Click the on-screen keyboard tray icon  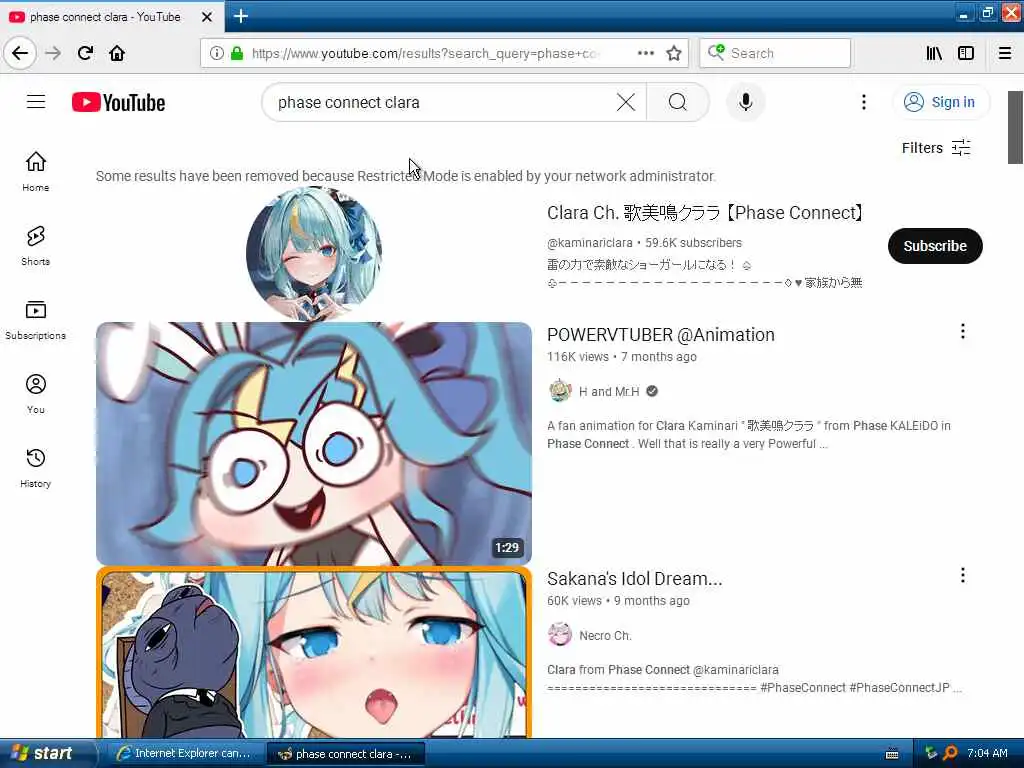(x=891, y=754)
